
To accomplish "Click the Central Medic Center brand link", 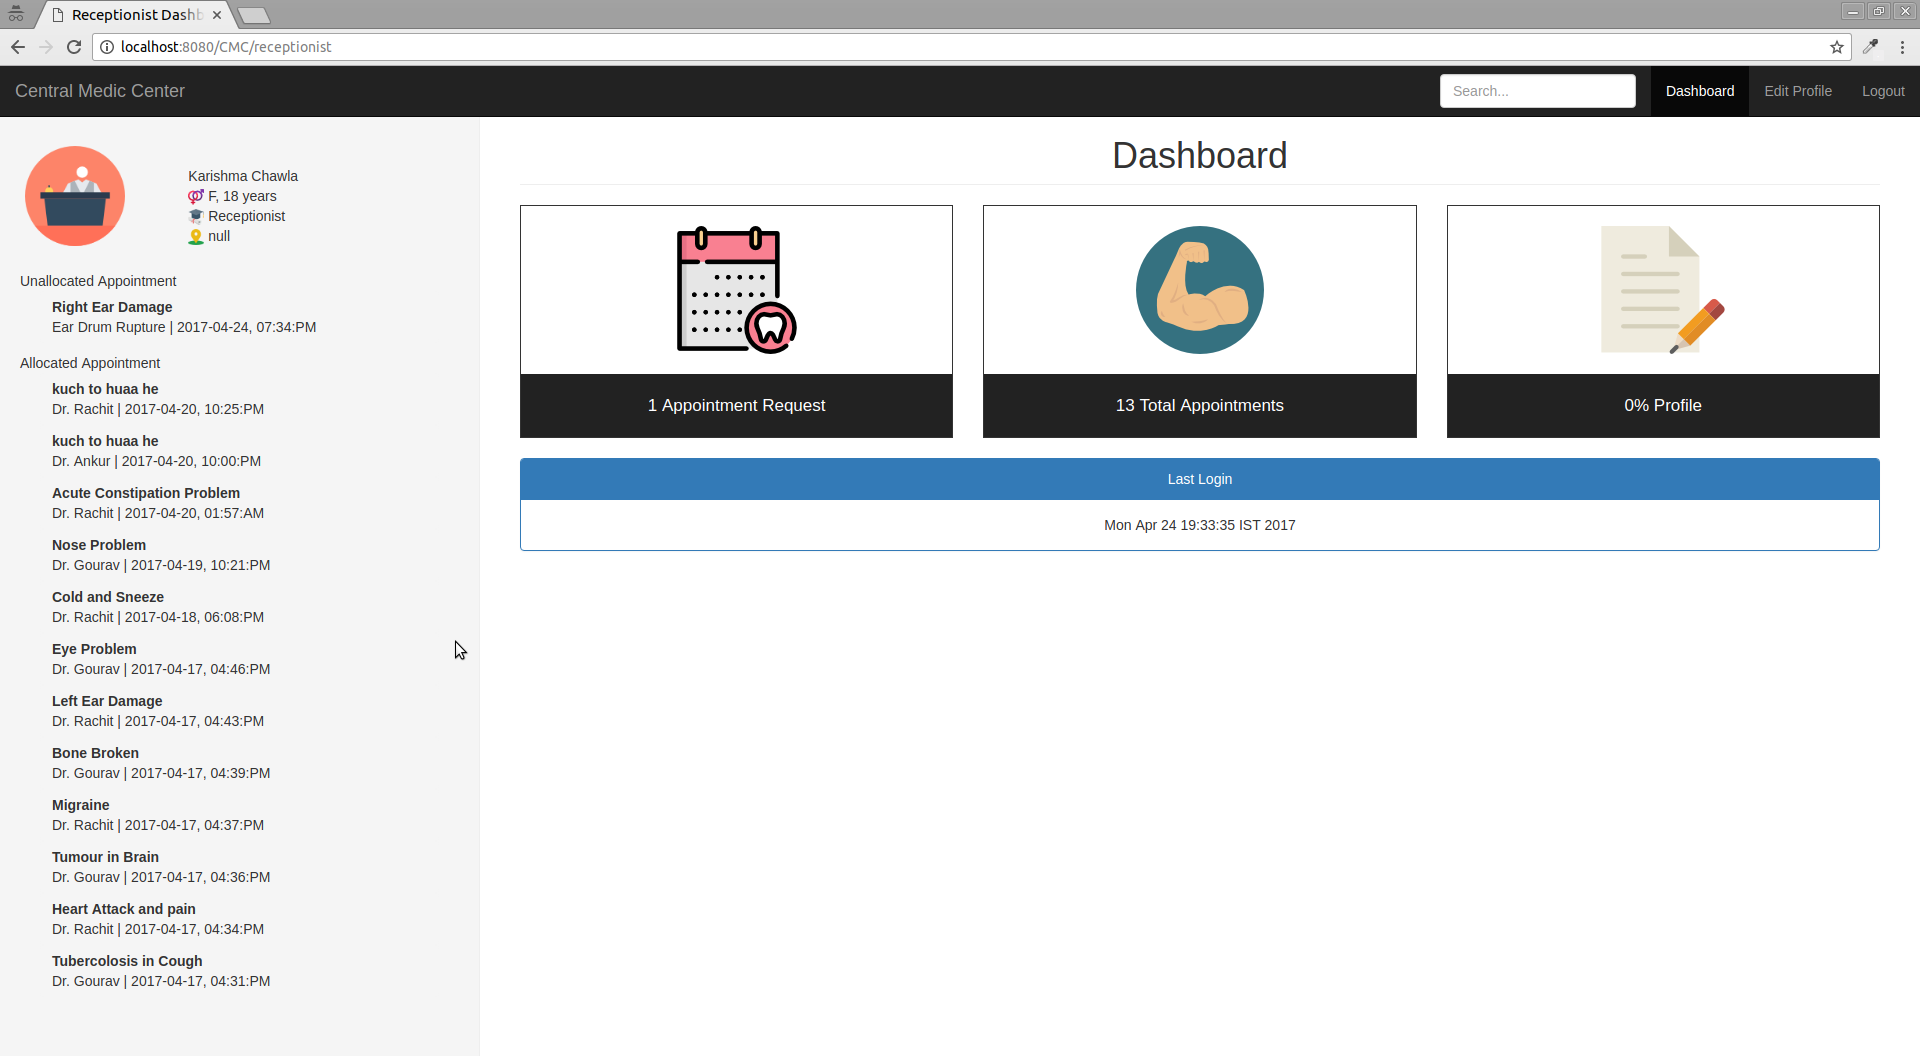I will pyautogui.click(x=100, y=91).
